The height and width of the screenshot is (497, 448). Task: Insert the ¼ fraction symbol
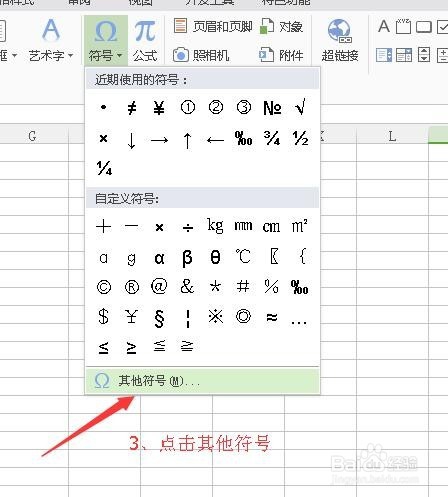click(104, 168)
